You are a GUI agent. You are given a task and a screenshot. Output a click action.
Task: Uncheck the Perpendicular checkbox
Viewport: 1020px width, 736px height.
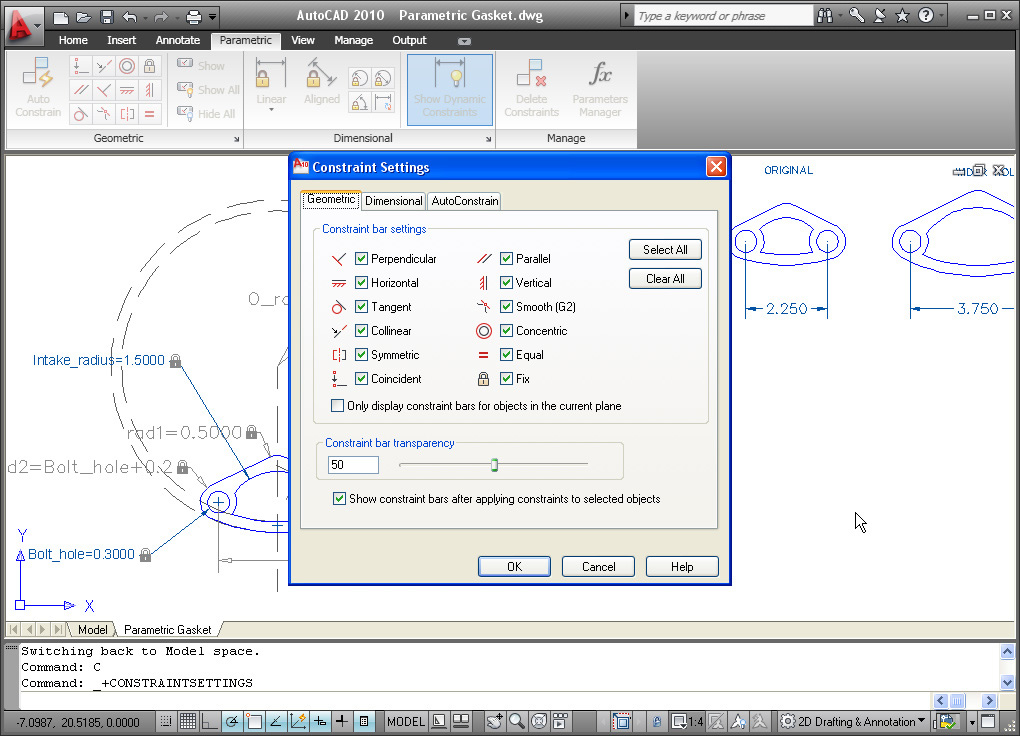coord(362,258)
